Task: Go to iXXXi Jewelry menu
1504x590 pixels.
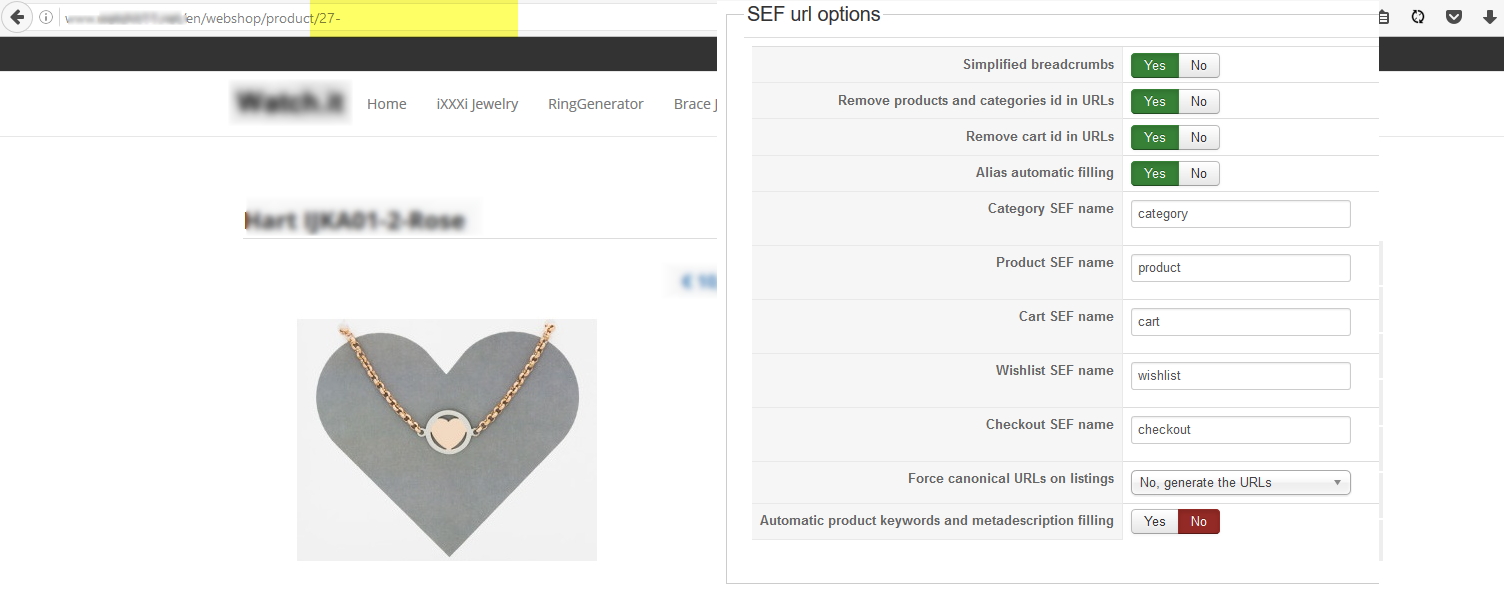Action: point(477,104)
